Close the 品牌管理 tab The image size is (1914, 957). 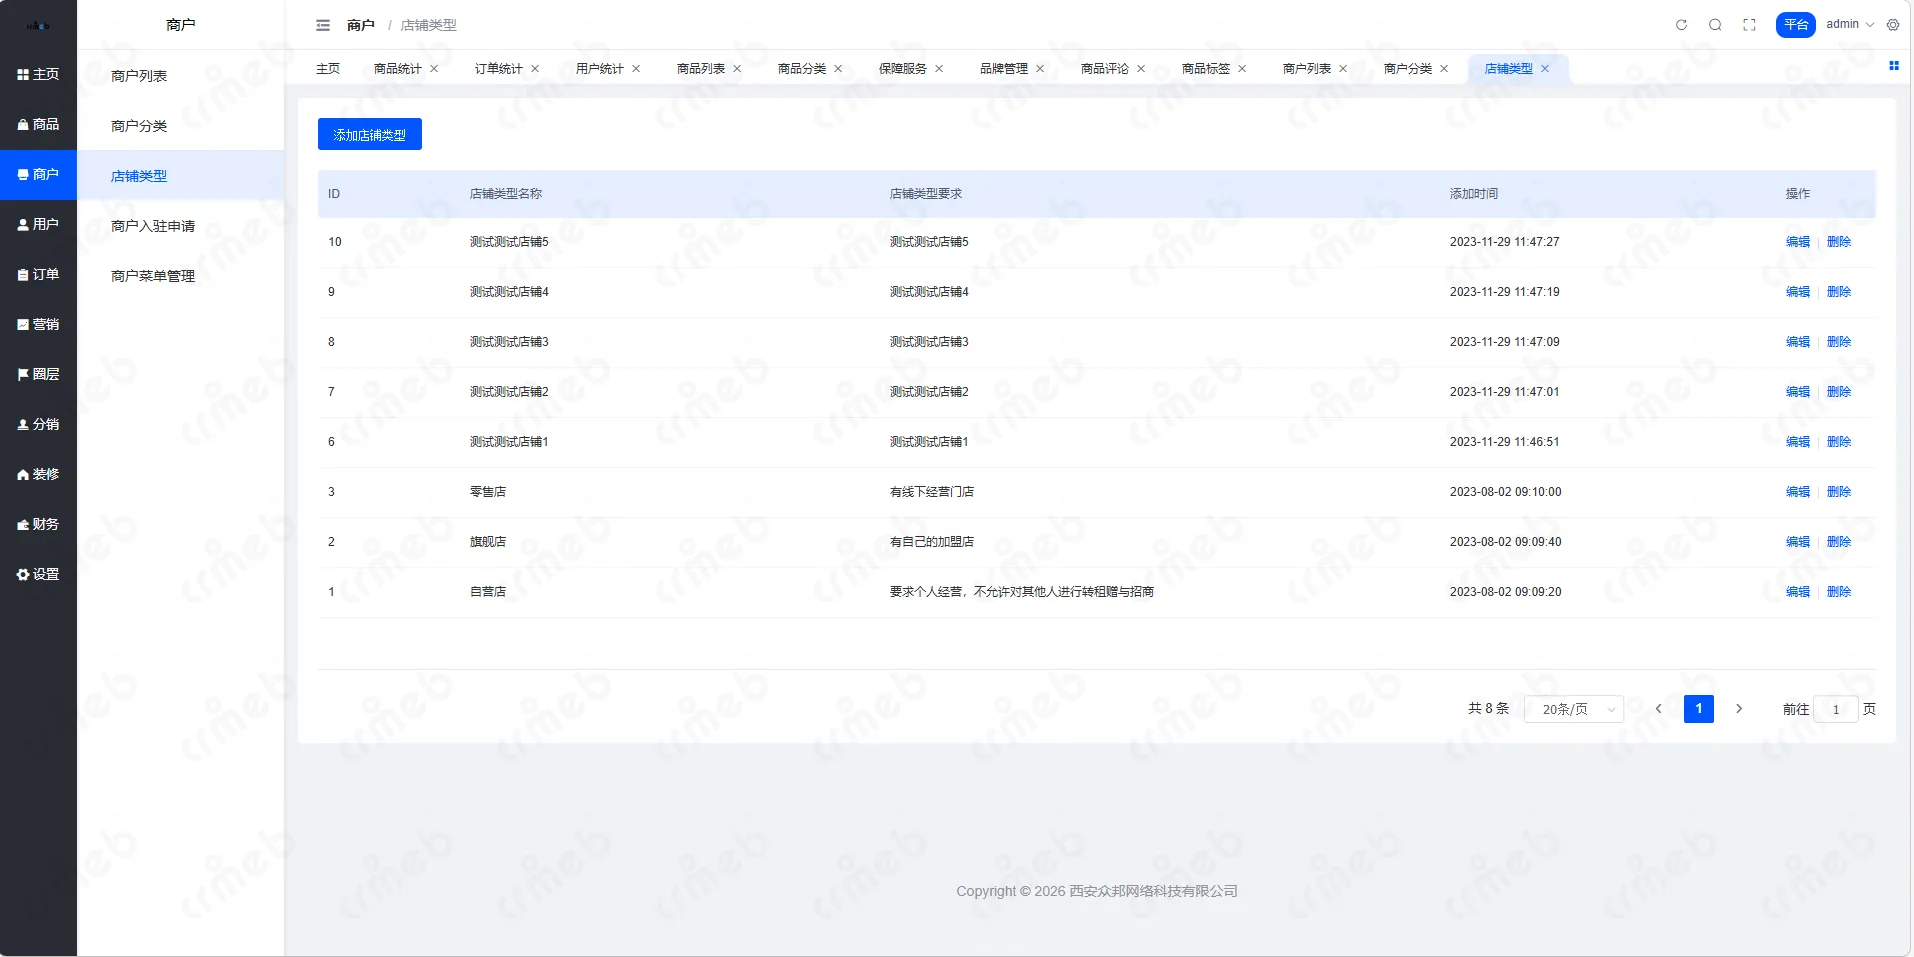1040,69
